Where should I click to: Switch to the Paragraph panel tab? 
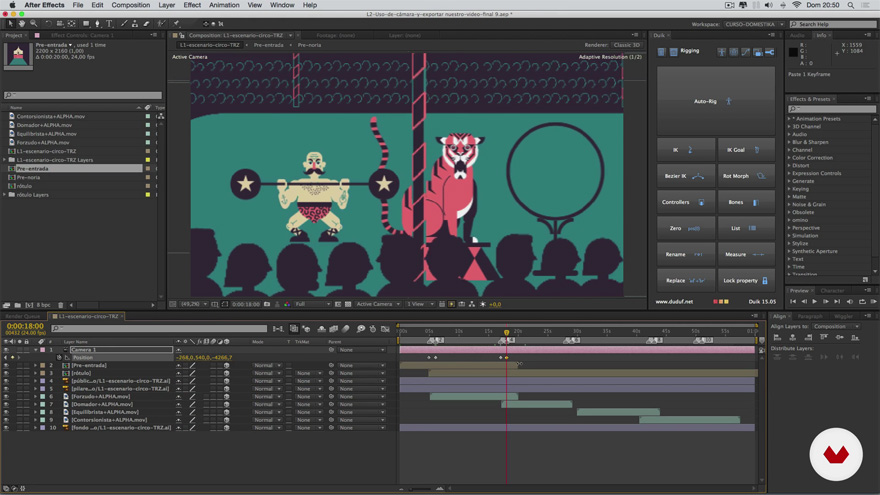coord(810,317)
